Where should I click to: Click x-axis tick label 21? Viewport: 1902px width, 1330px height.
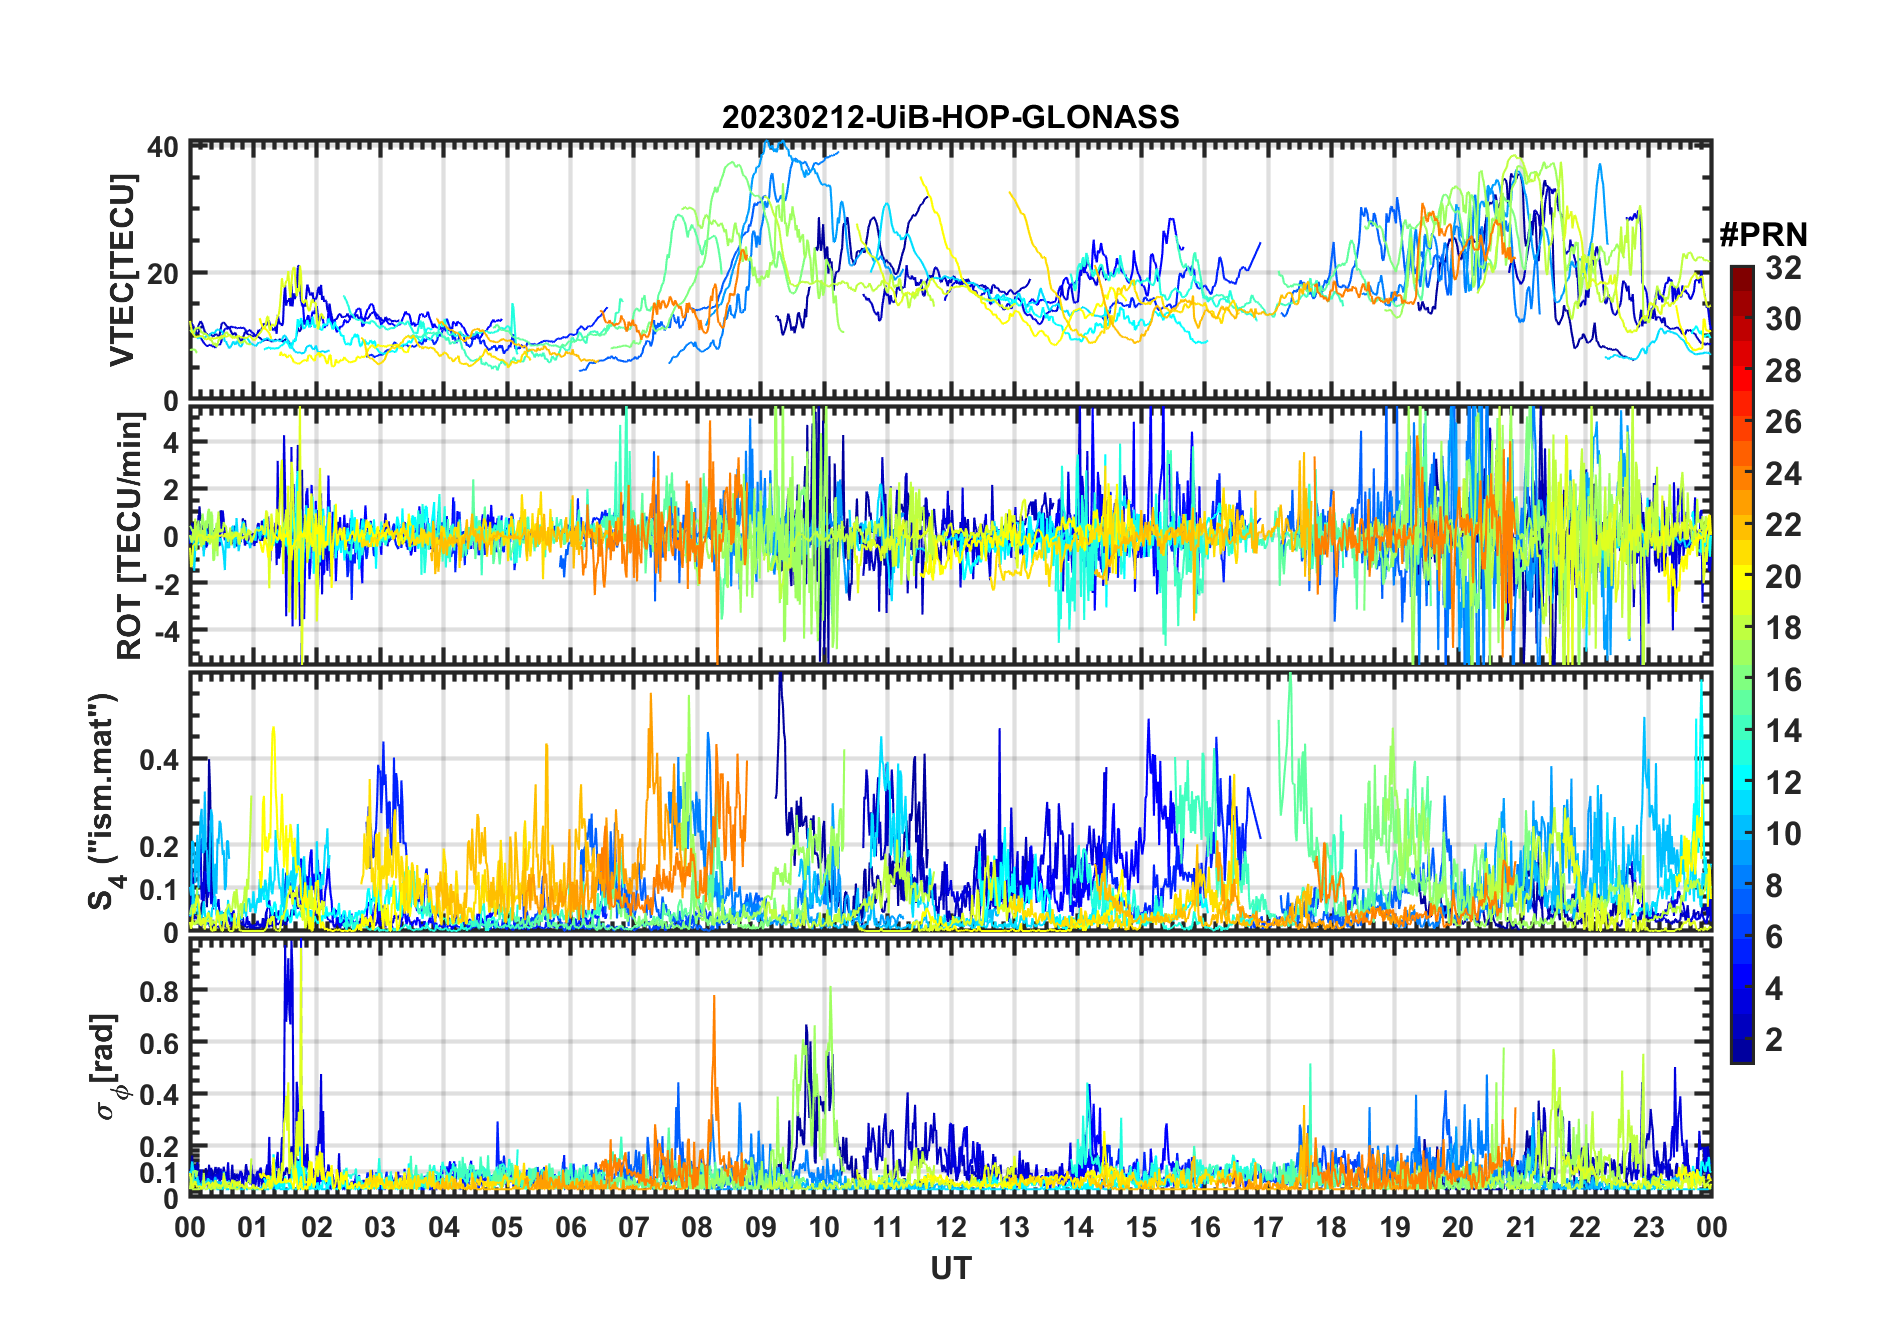pos(1522,1227)
